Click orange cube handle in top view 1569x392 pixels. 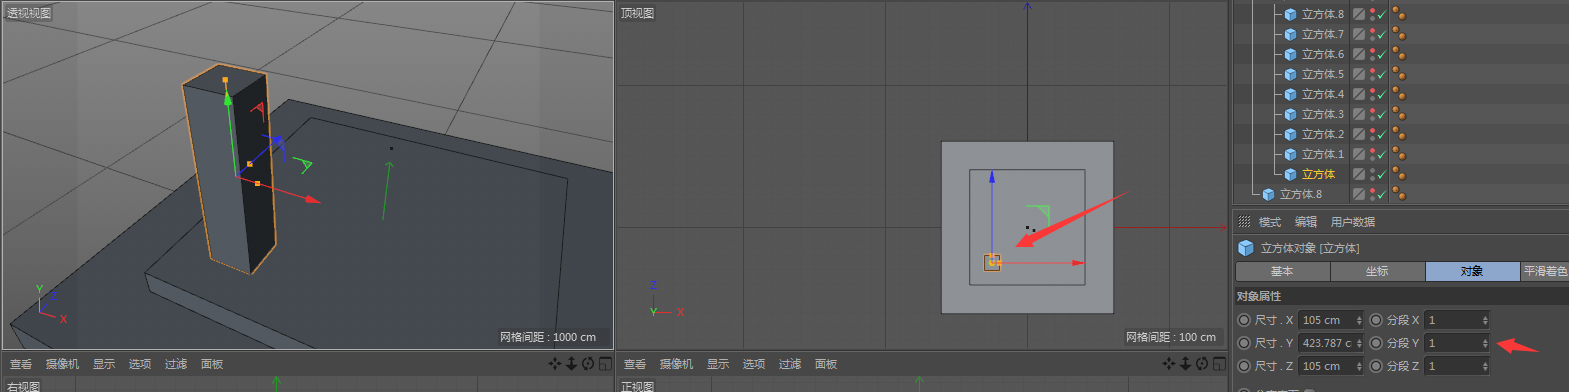[992, 262]
